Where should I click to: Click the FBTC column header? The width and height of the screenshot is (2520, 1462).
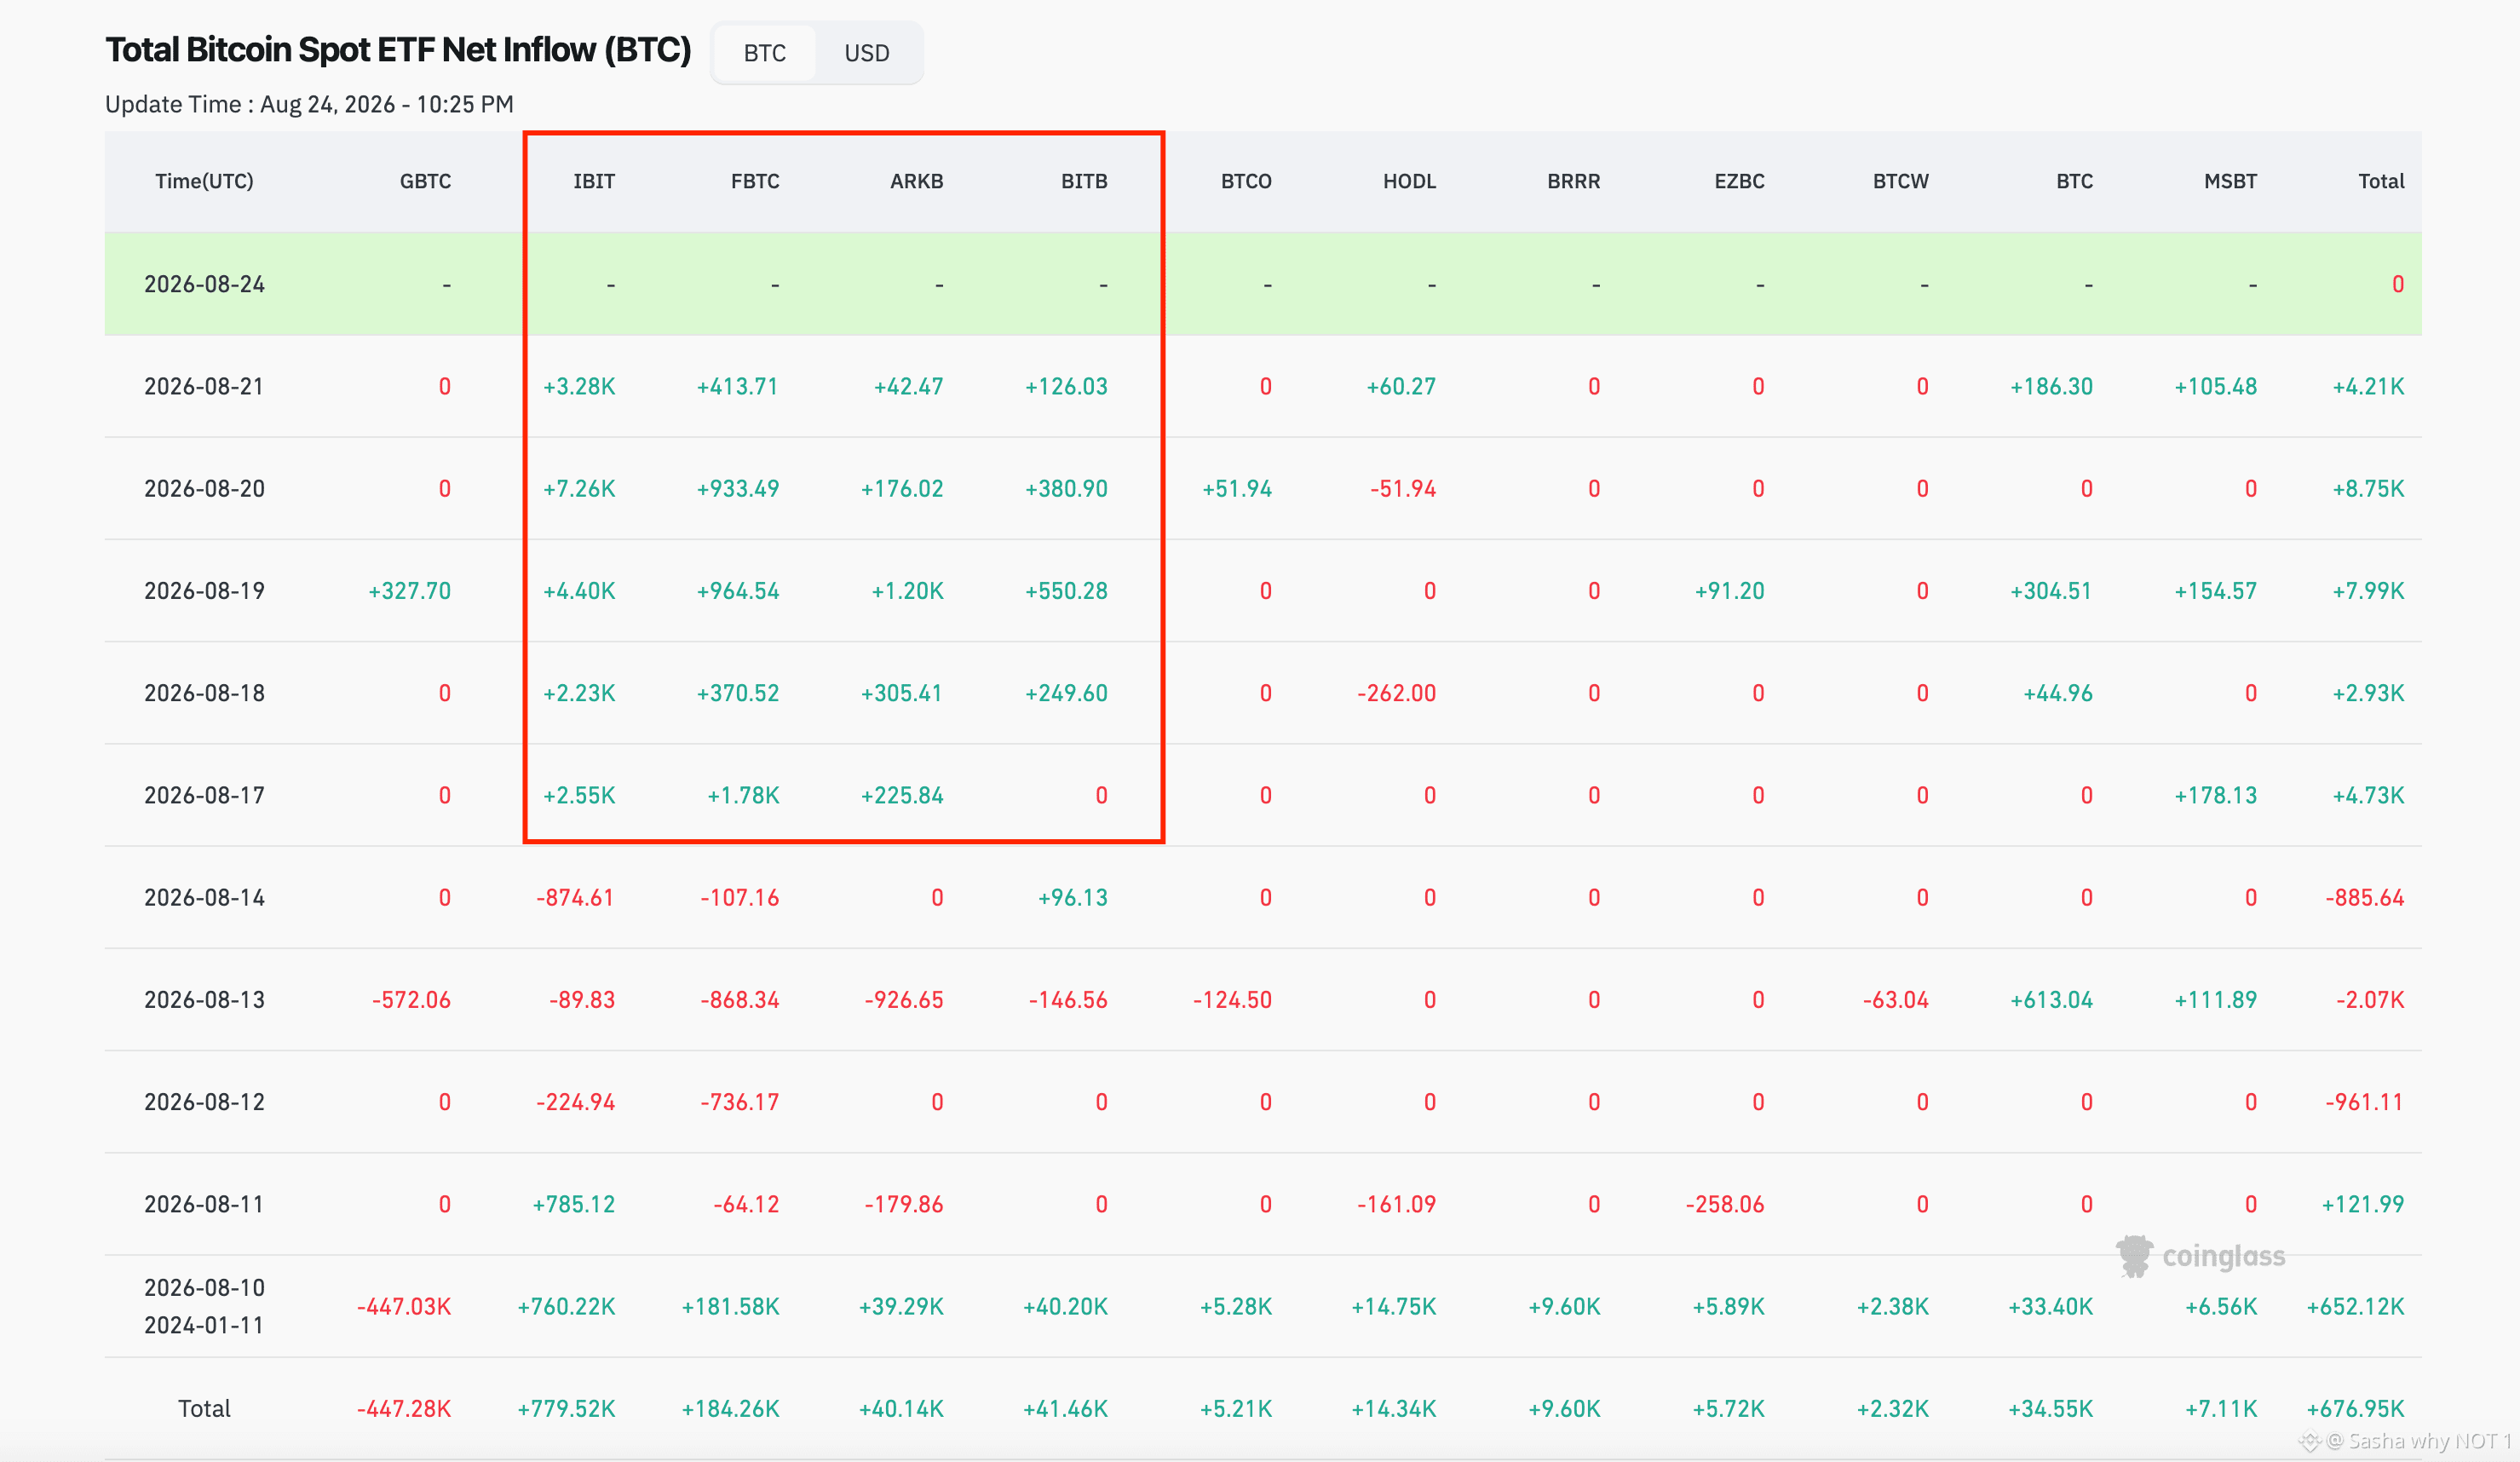click(x=755, y=181)
